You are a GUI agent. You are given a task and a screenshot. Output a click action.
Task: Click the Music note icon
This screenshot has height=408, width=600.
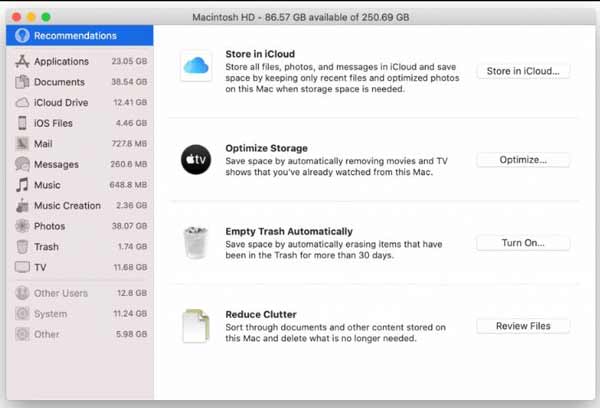click(22, 185)
